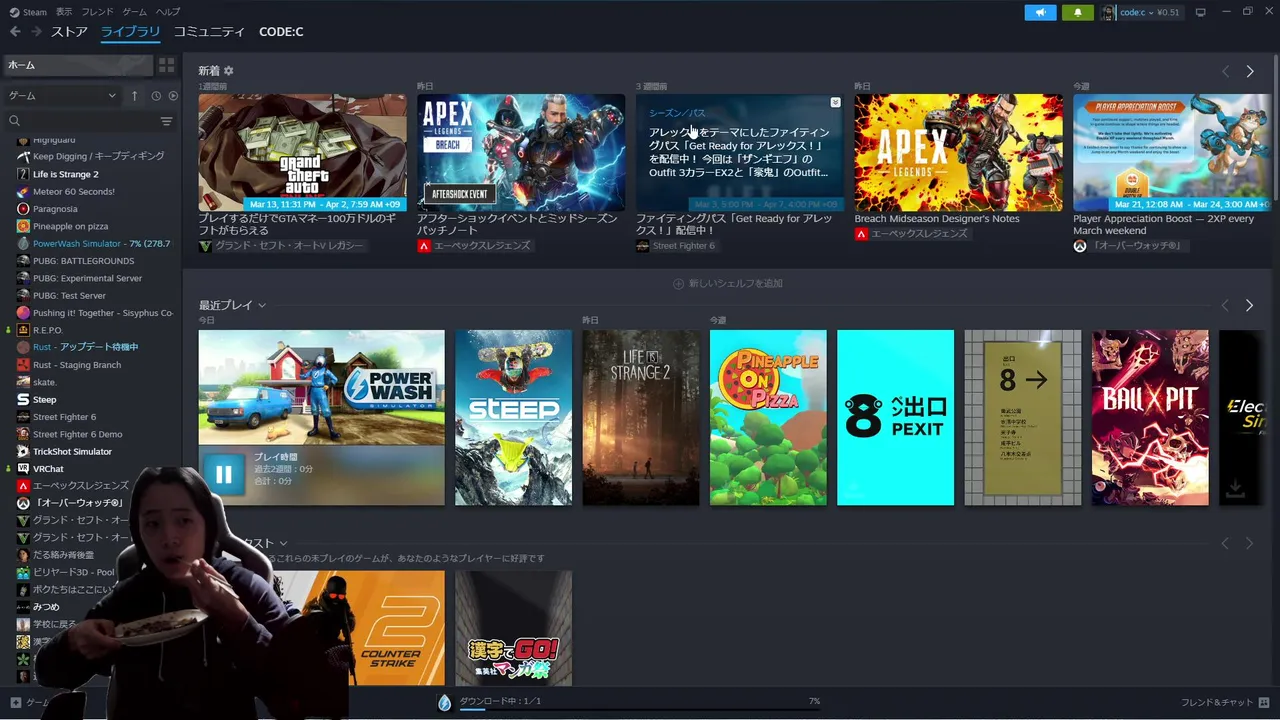Pause the PowerWash Simulator download

tap(224, 474)
